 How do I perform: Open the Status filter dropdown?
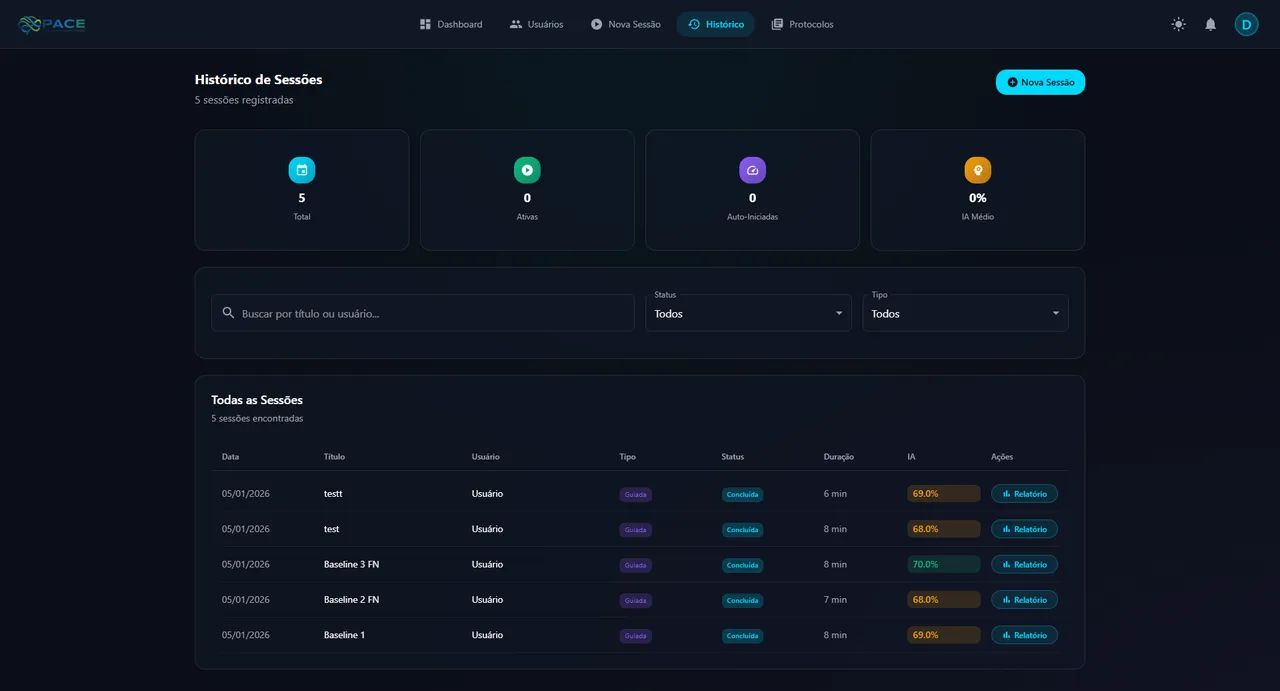pos(748,313)
